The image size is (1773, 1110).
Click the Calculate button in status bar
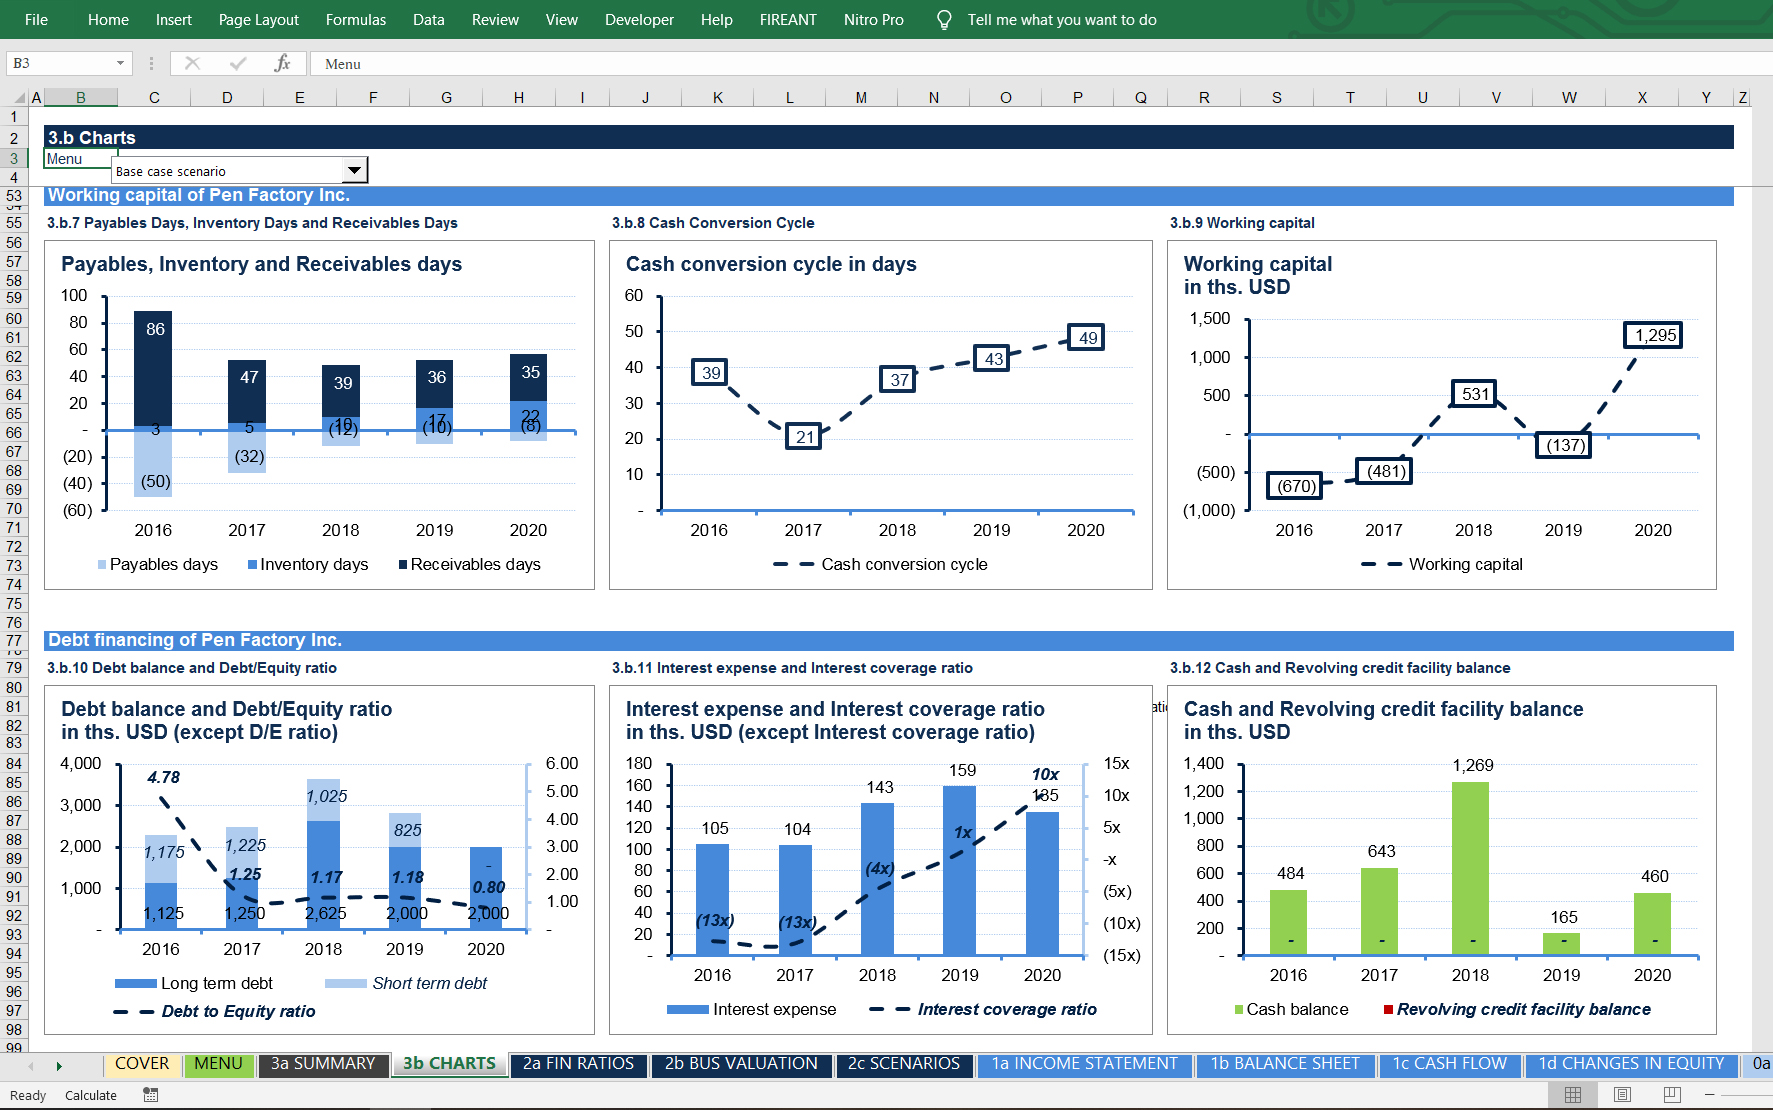coord(91,1095)
